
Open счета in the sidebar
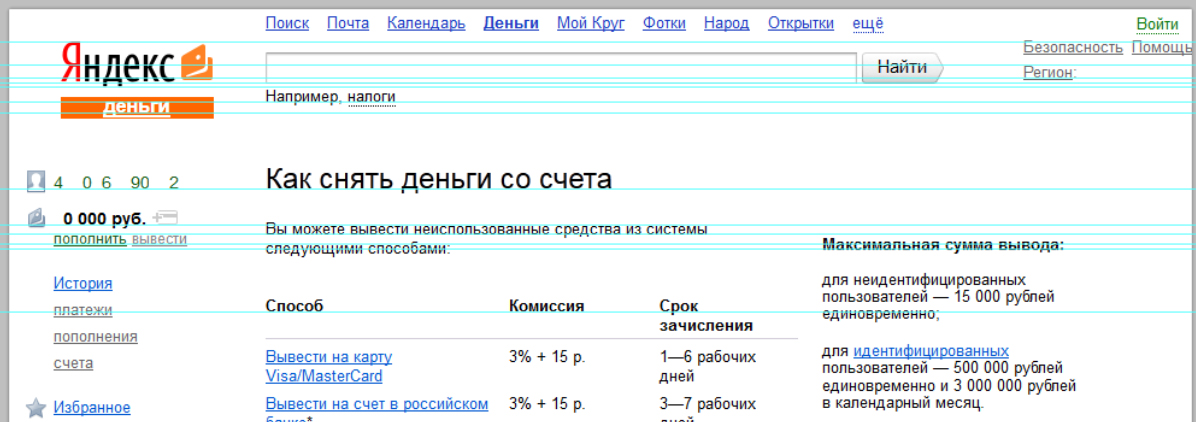click(x=73, y=363)
